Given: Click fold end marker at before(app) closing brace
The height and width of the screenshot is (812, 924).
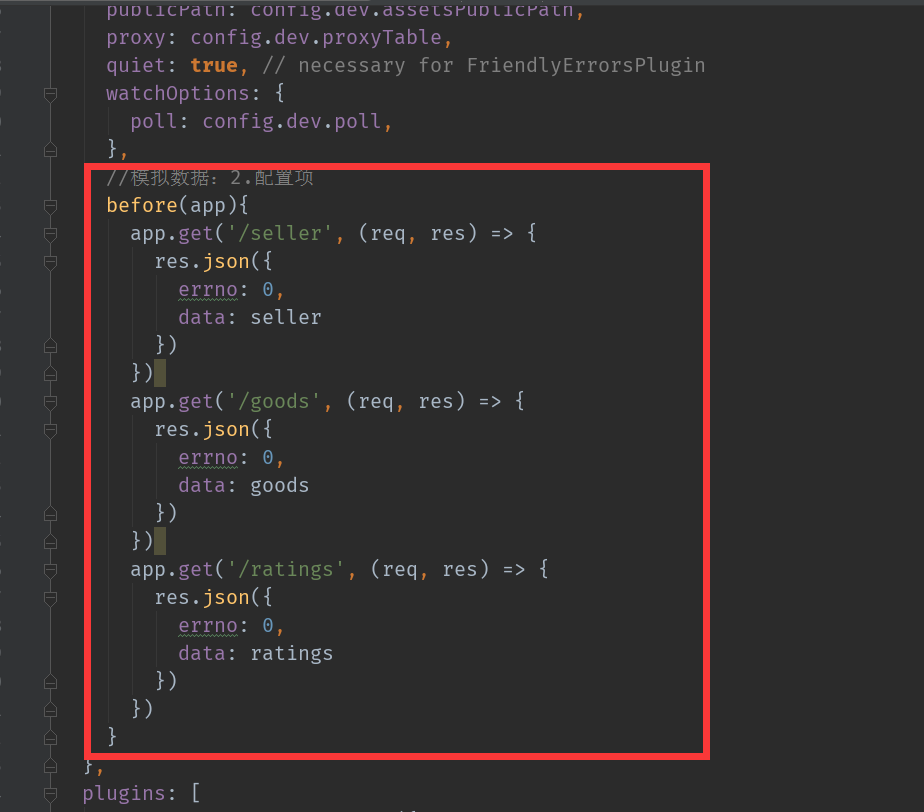Looking at the screenshot, I should (x=51, y=738).
